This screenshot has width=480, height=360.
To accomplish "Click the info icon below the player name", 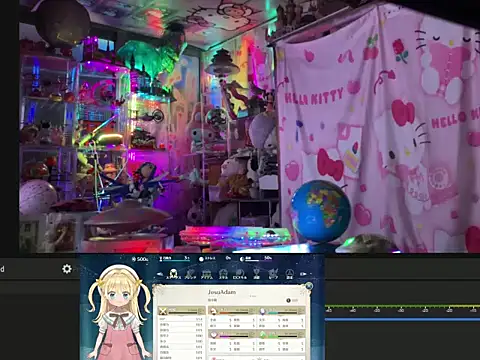I will tap(288, 300).
